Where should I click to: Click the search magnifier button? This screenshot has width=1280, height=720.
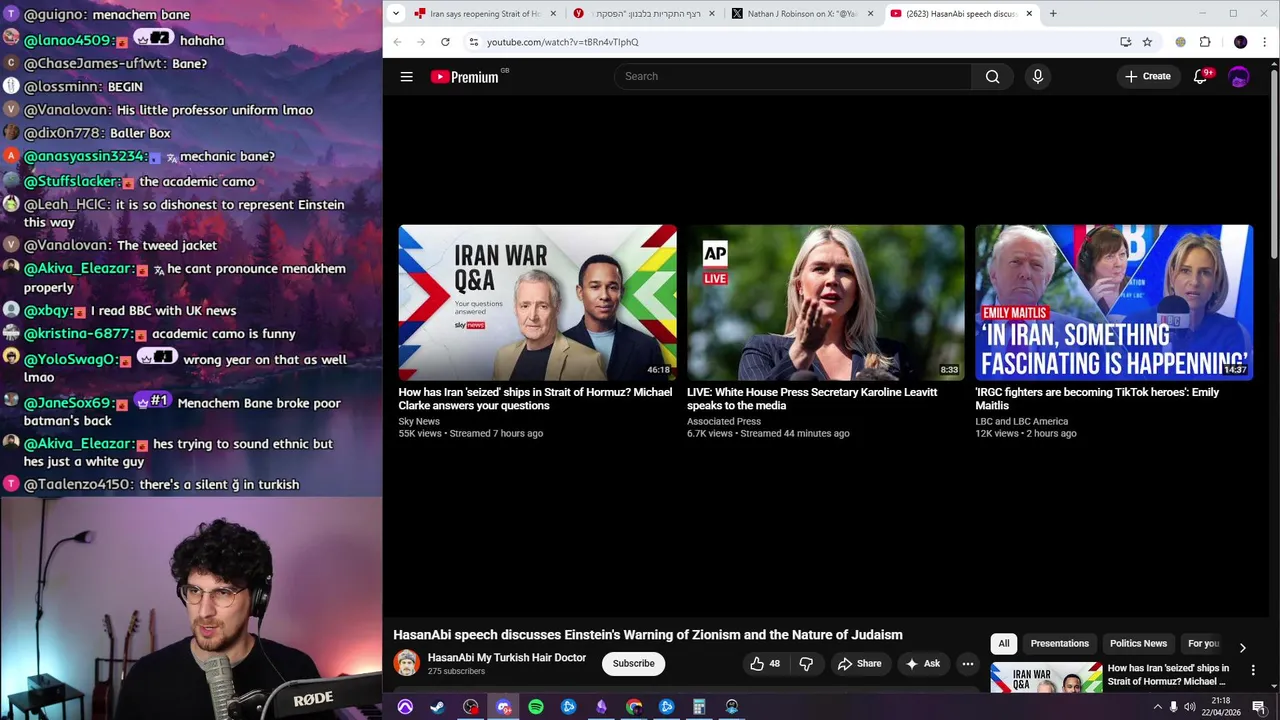992,76
